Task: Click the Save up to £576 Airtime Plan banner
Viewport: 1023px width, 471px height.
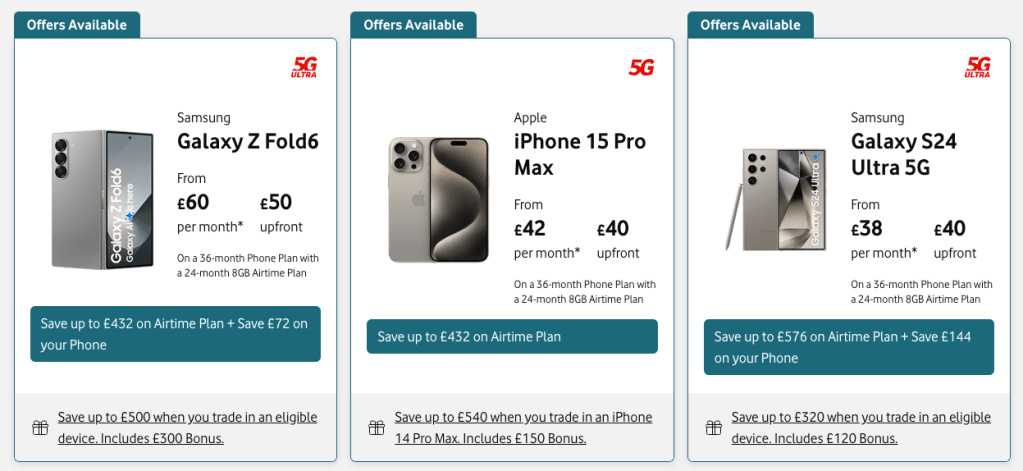Action: pos(849,347)
